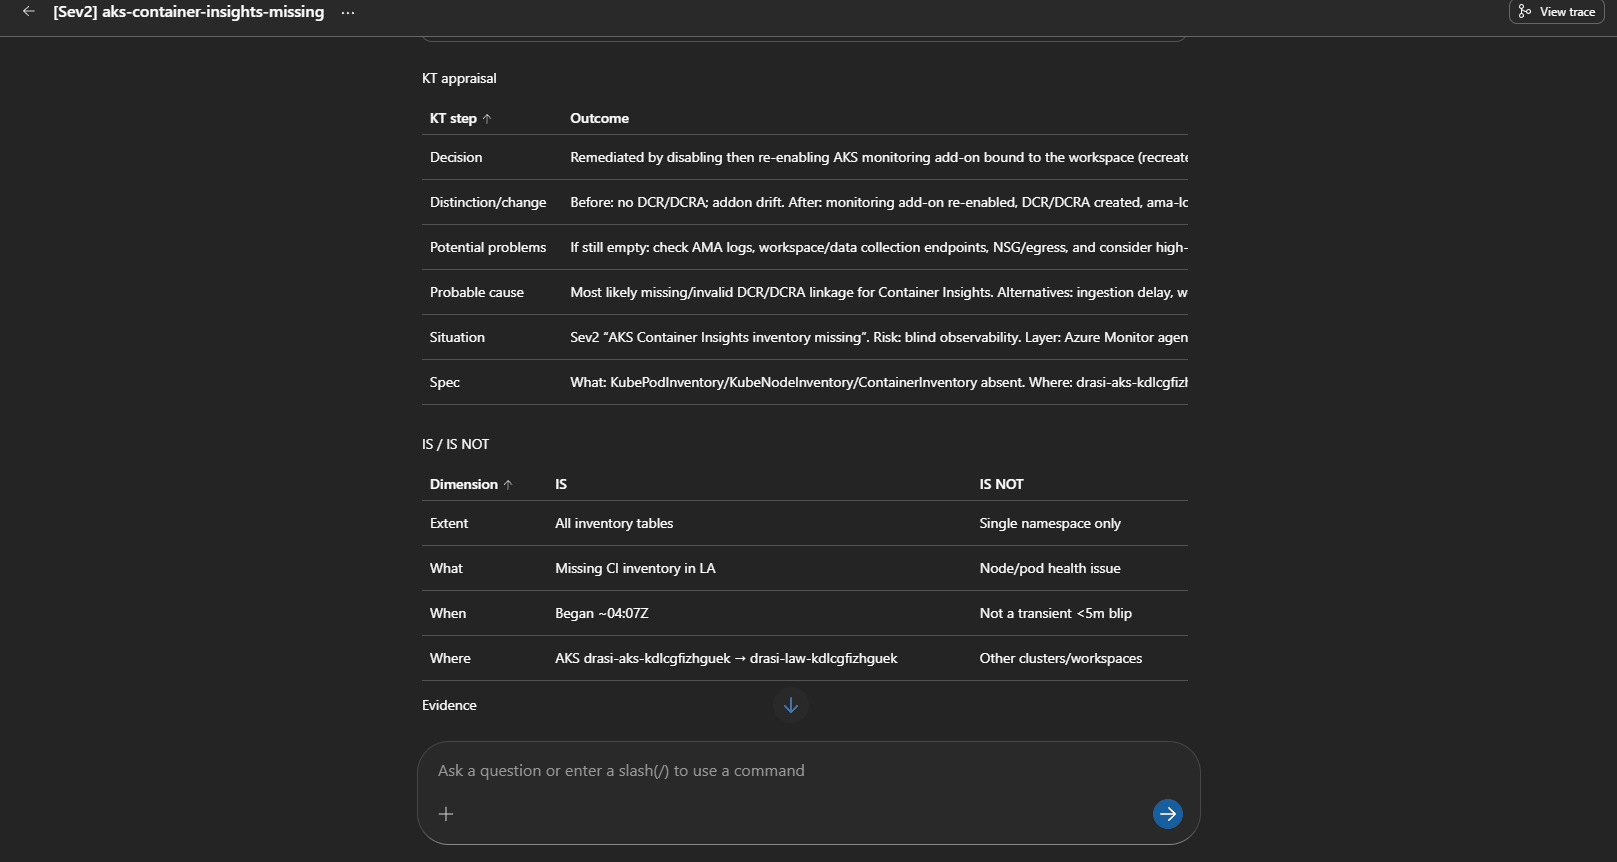Click the View trace button

(1557, 12)
